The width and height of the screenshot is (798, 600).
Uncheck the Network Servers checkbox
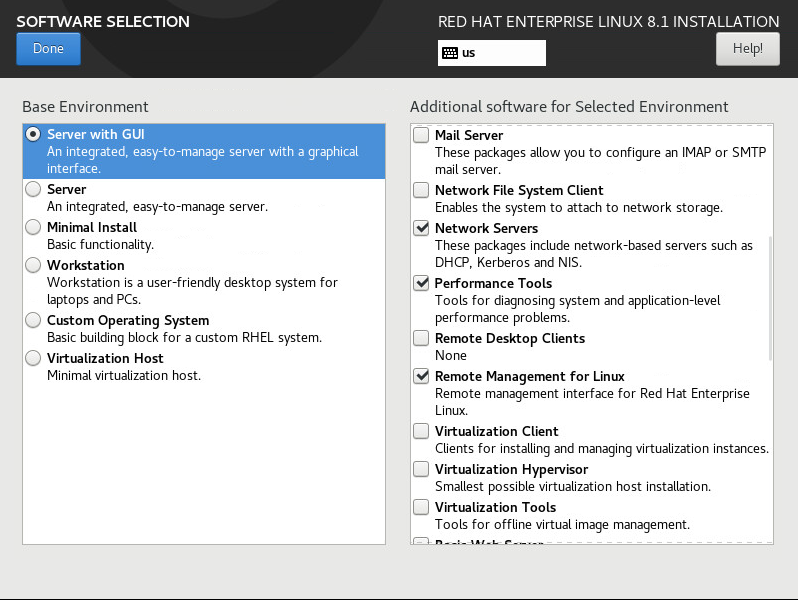(421, 228)
